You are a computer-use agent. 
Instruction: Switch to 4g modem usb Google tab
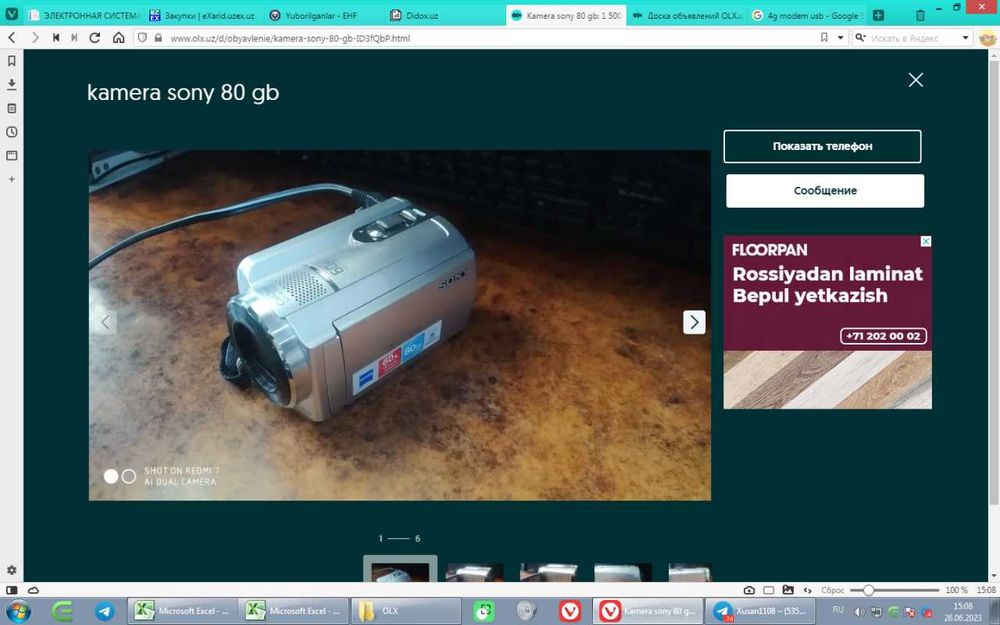[807, 15]
